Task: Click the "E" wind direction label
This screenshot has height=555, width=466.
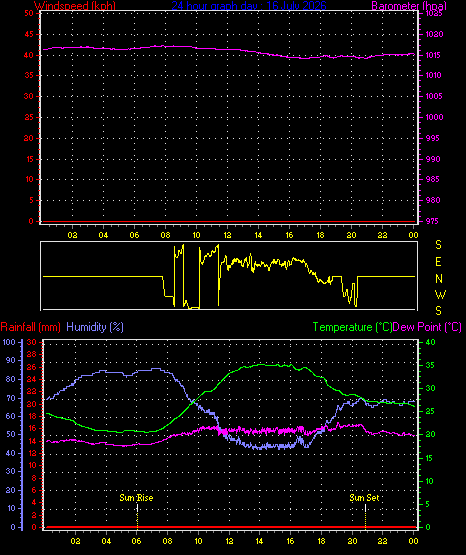Action: click(x=438, y=262)
